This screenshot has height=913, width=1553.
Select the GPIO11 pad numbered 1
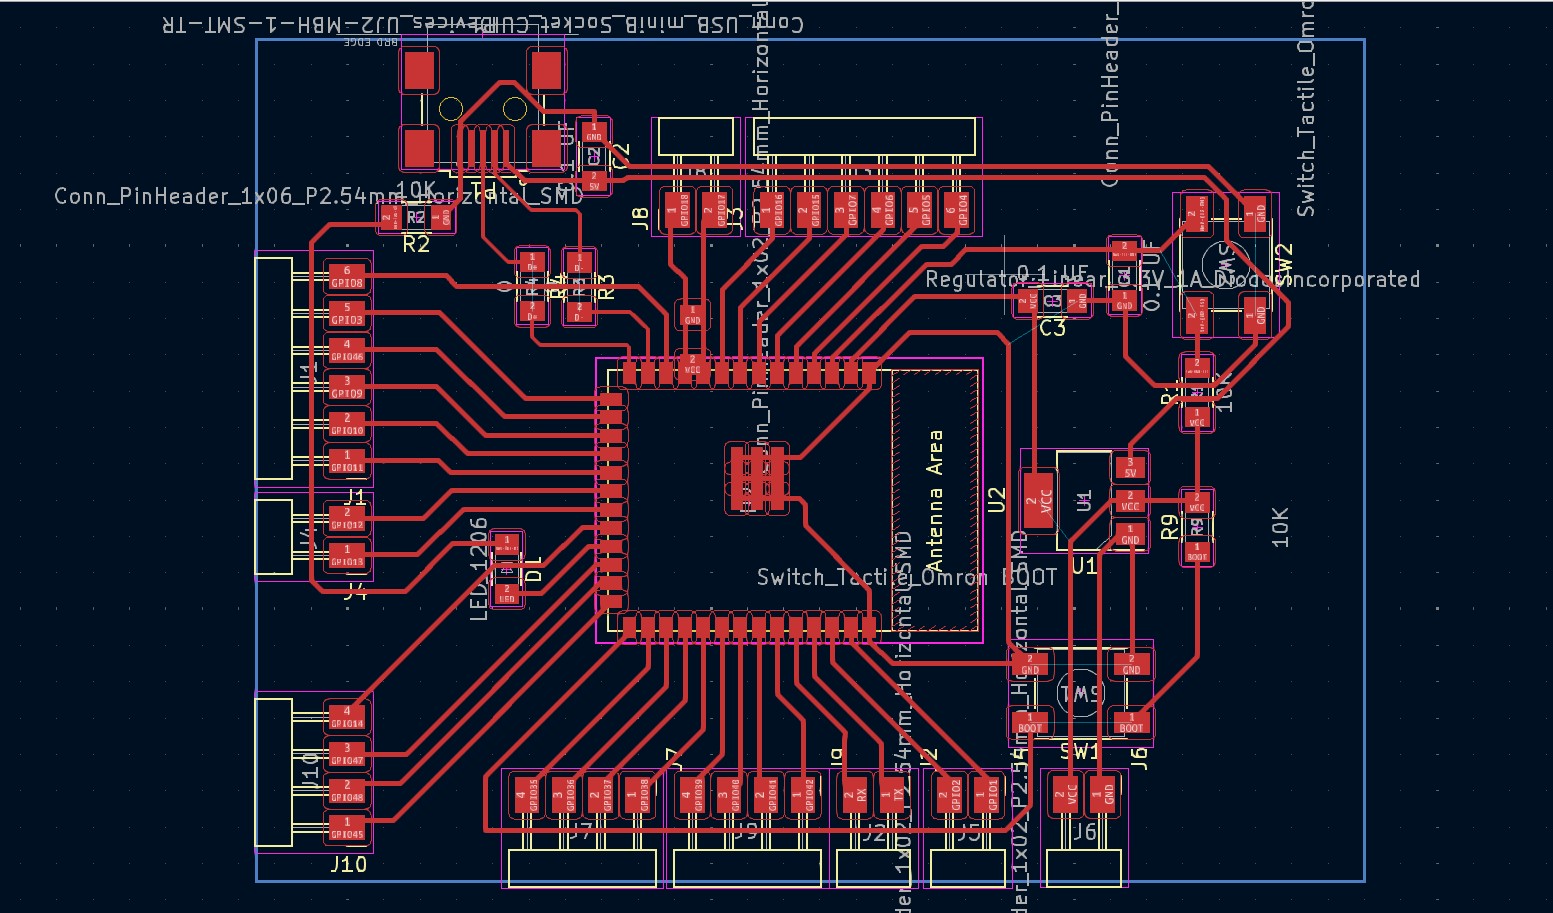[347, 462]
